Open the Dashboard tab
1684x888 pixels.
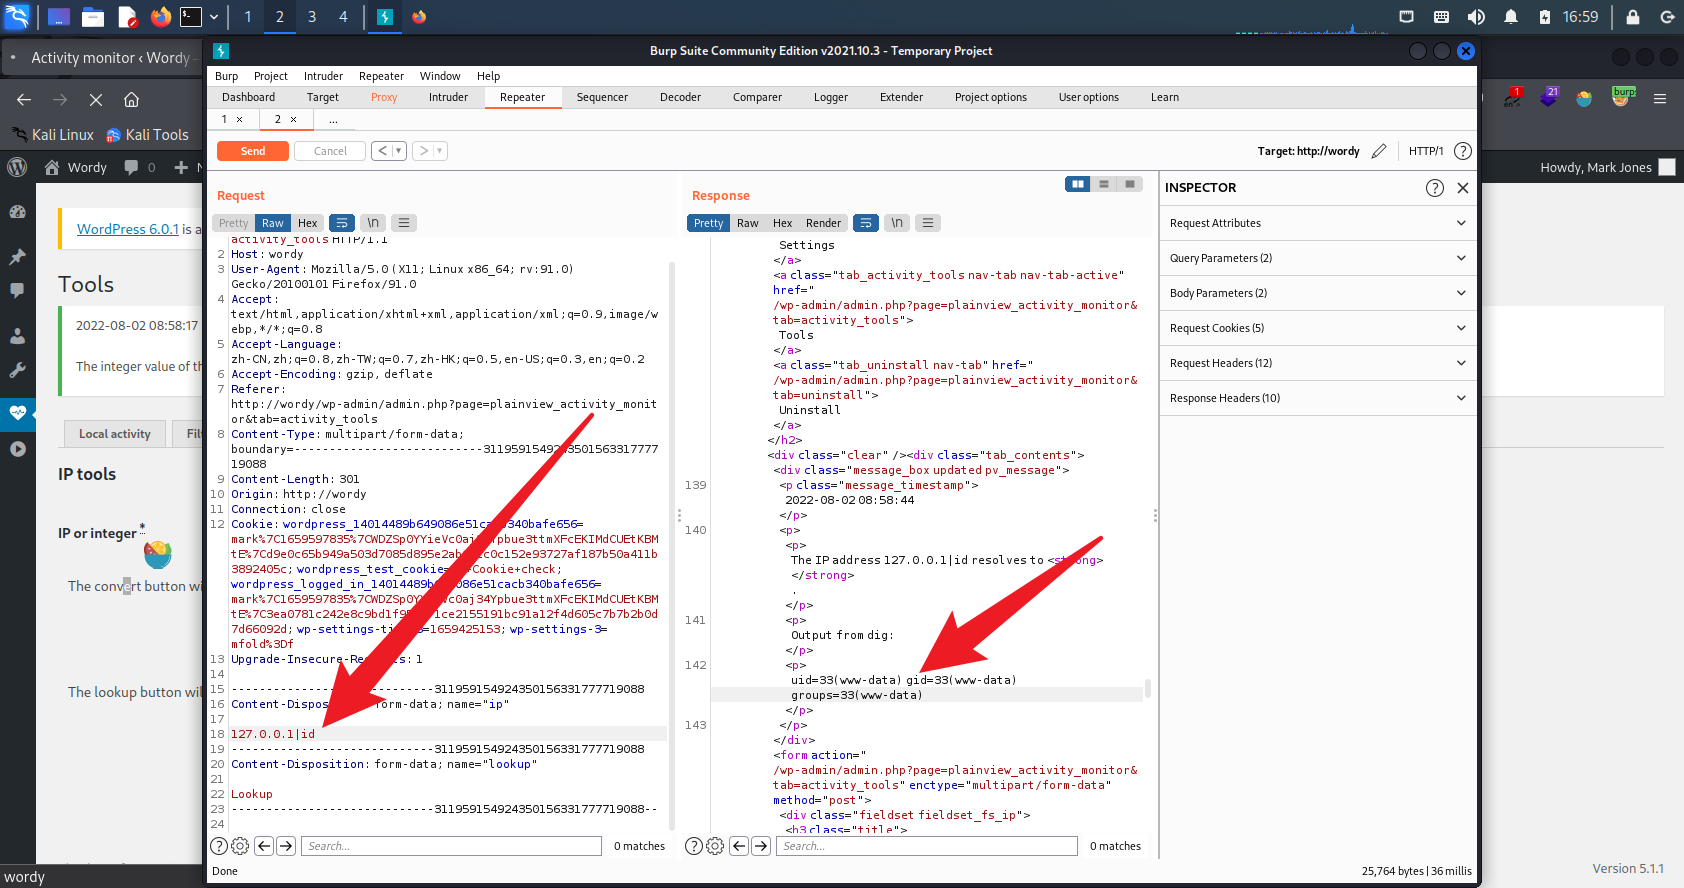[x=248, y=97]
